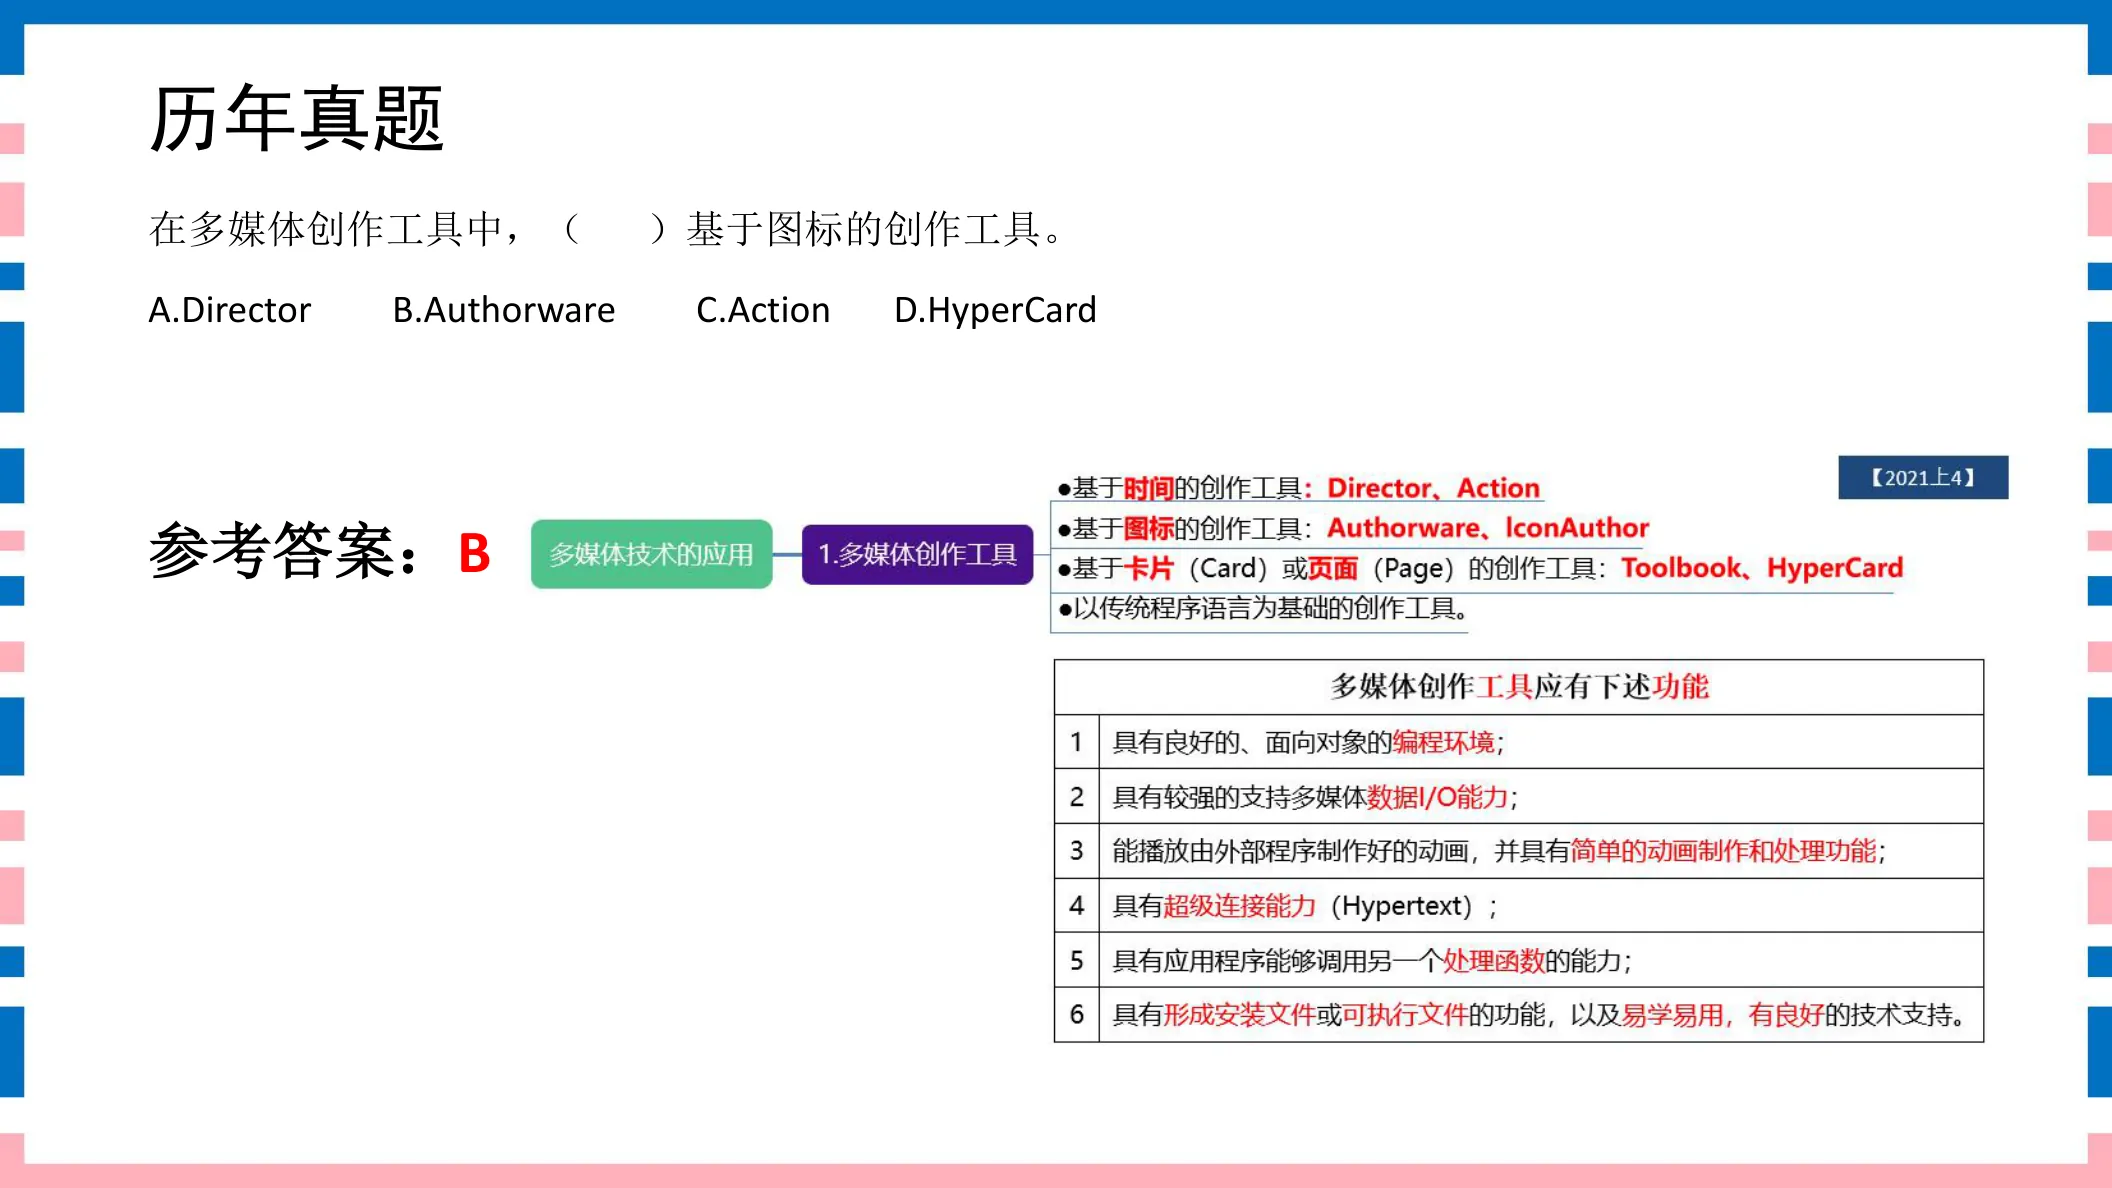Select answer option D.HyperCard
This screenshot has height=1188, width=2112.
pos(995,310)
